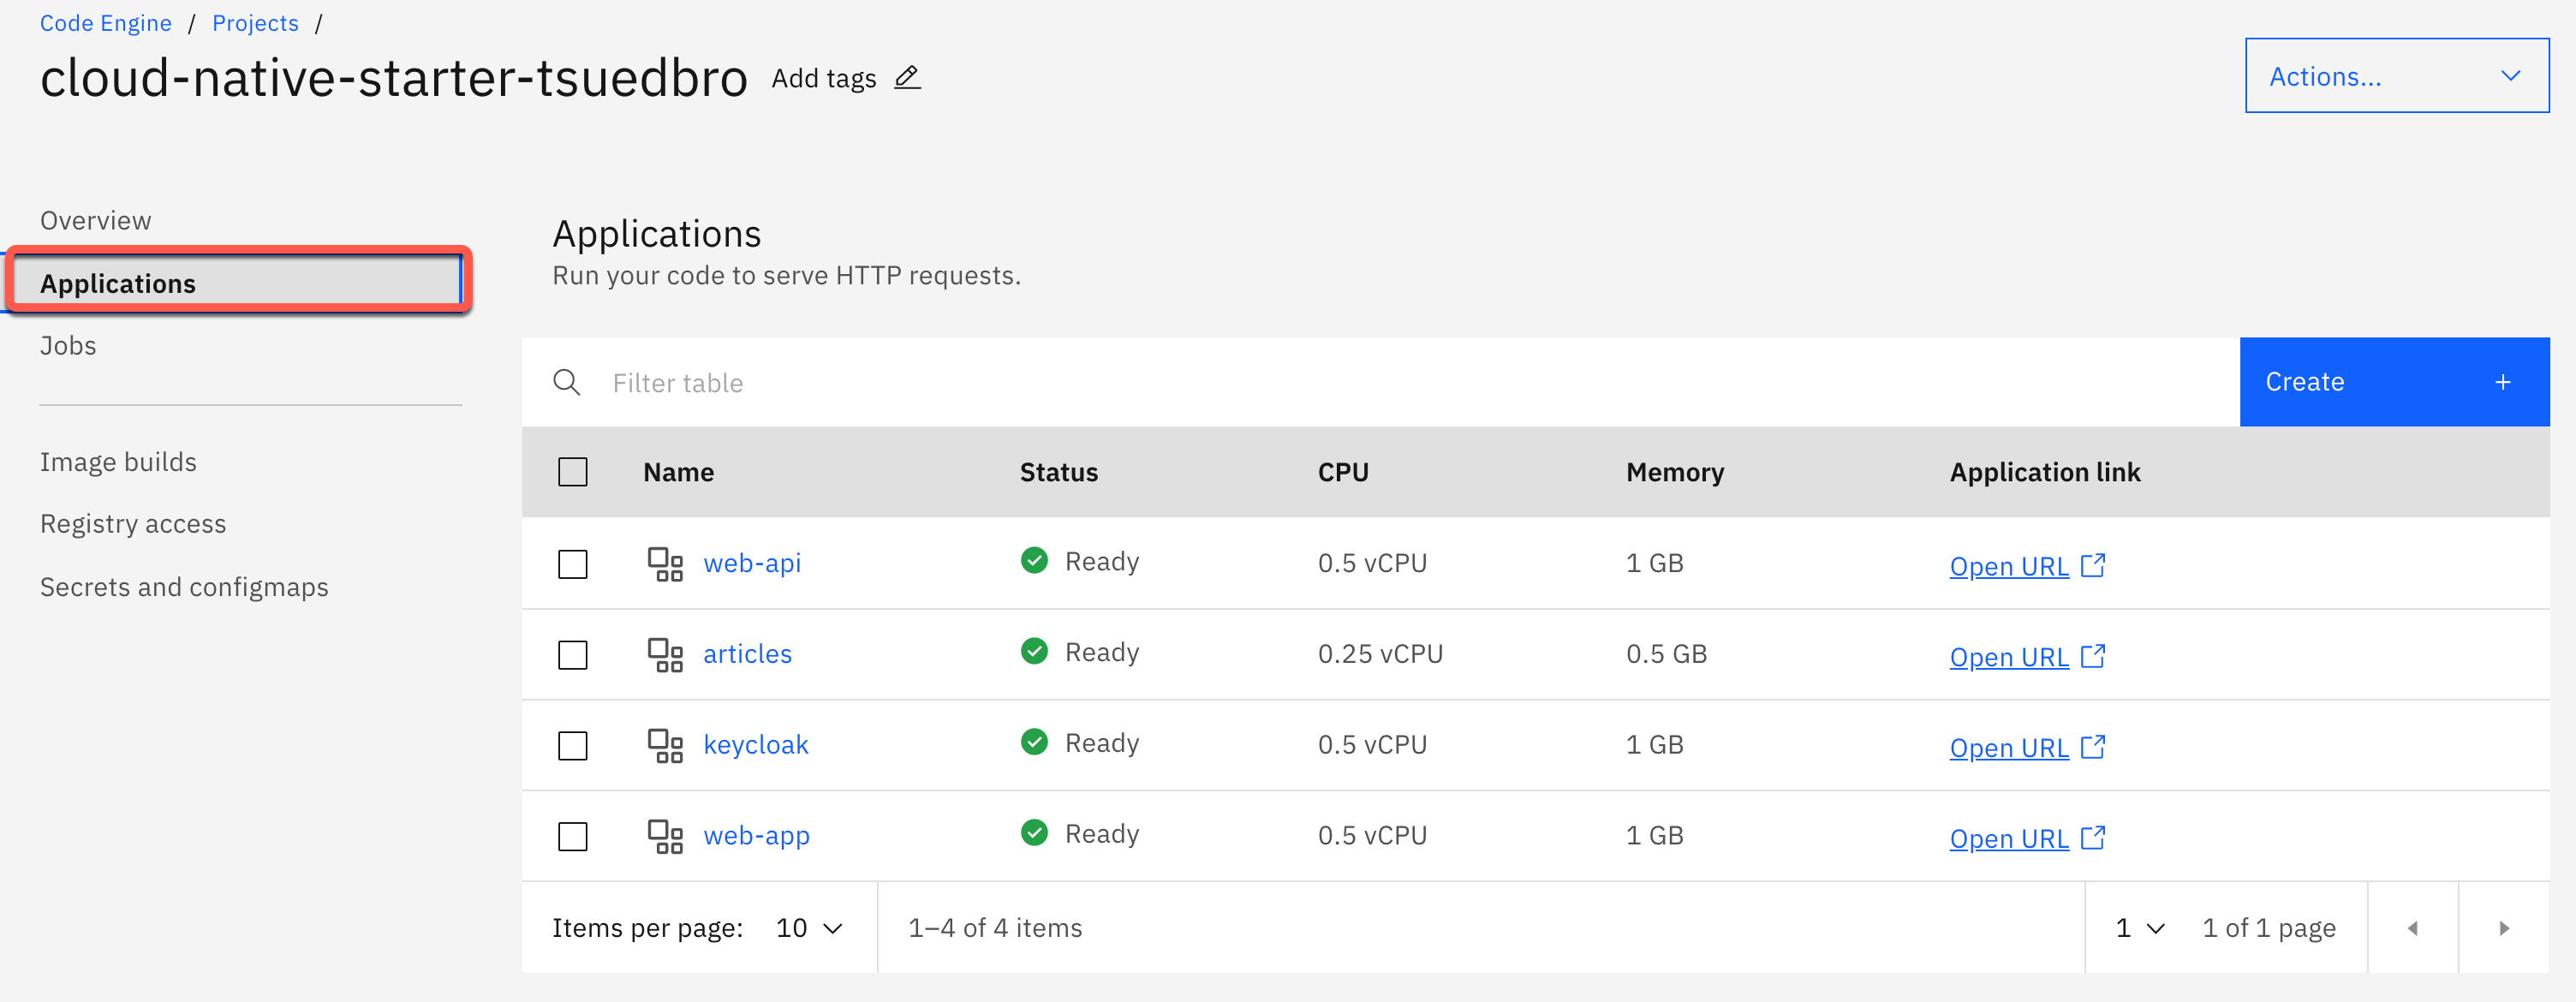Open the Jobs sidebar item

(x=68, y=345)
